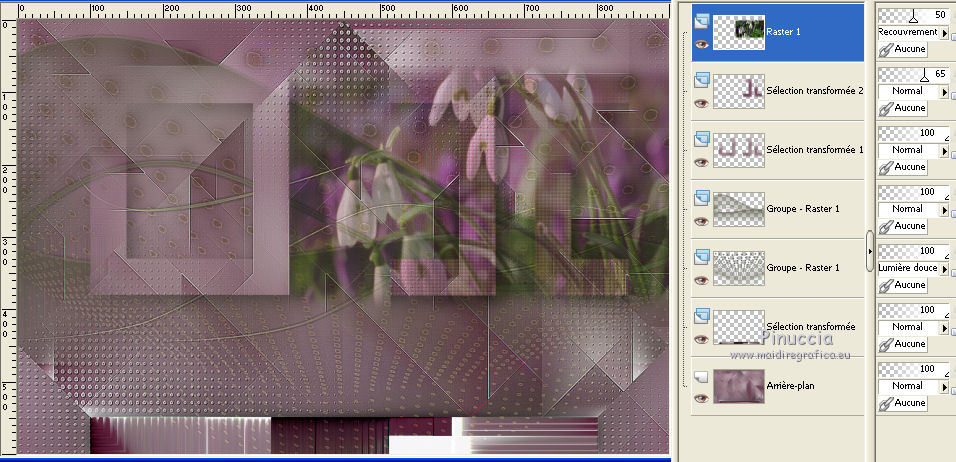Click Aucune link button of unnumbered Sélection transformée
956x462 pixels.
coord(902,344)
